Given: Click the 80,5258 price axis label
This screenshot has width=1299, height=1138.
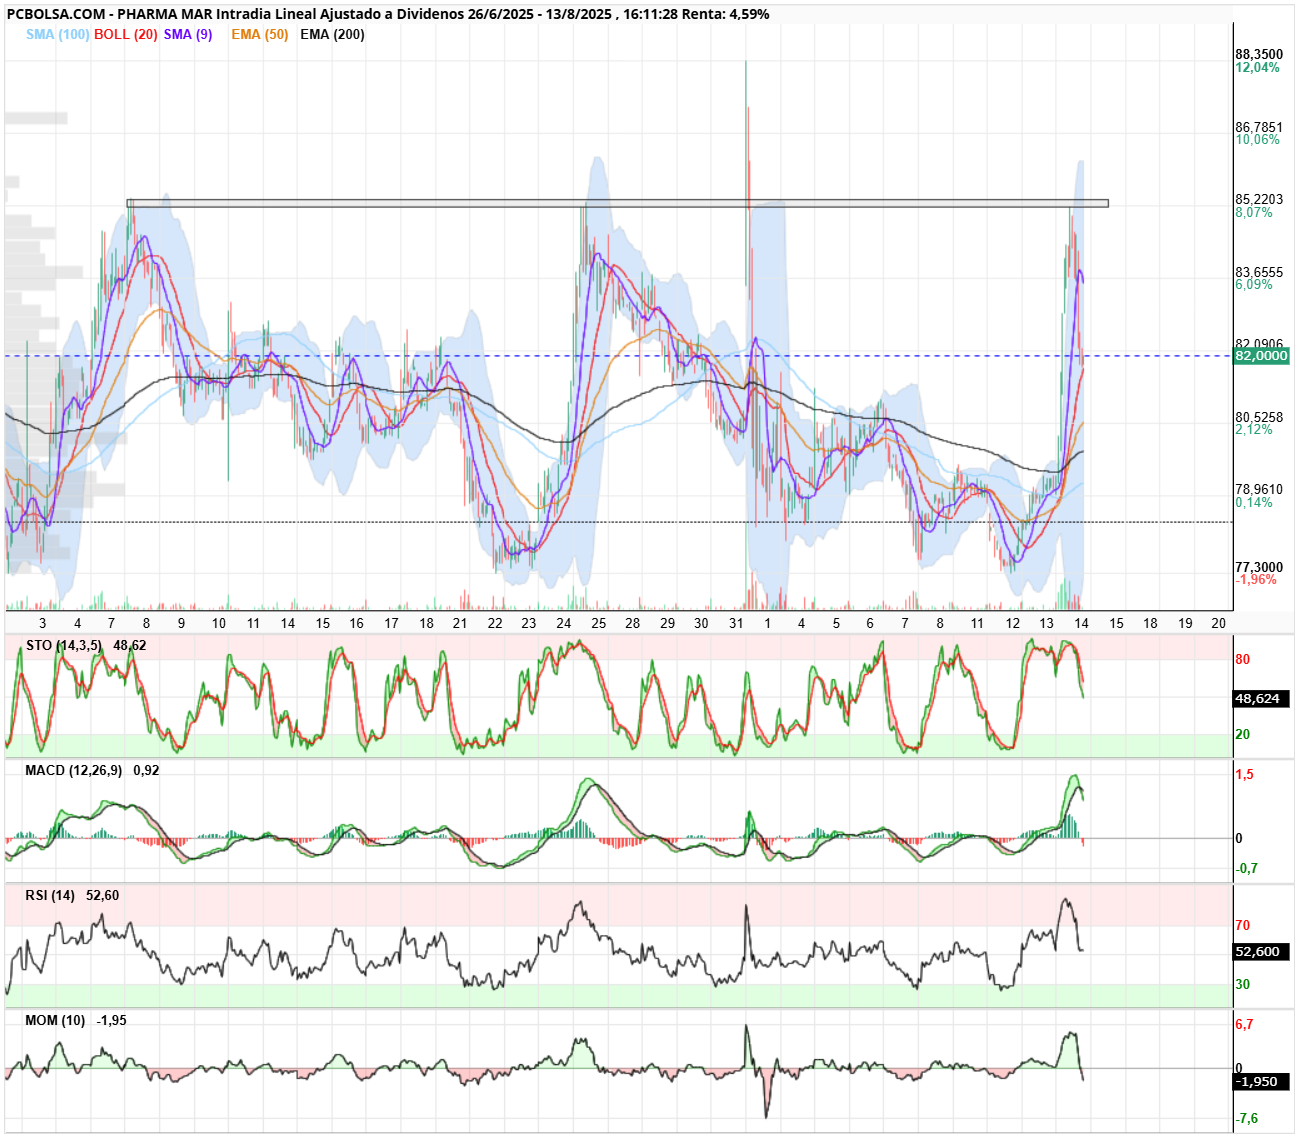Looking at the screenshot, I should click(1259, 417).
